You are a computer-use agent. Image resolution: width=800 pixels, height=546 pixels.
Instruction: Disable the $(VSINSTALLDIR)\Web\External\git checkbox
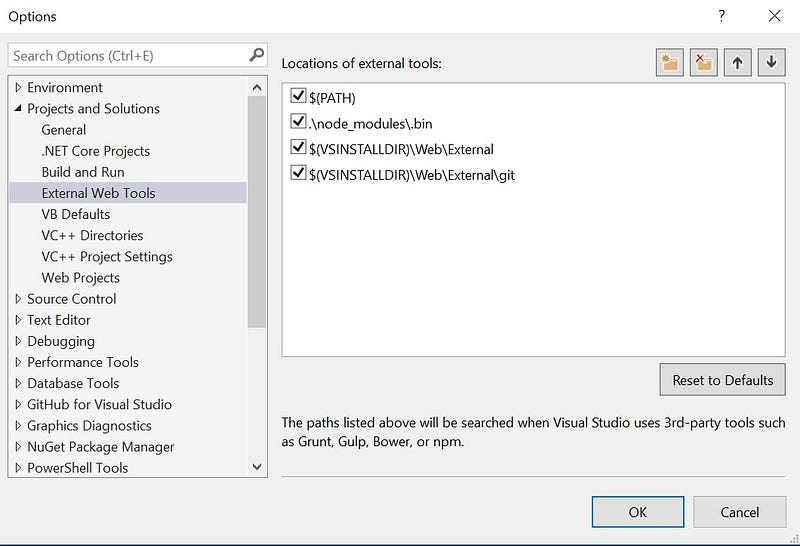(x=298, y=172)
